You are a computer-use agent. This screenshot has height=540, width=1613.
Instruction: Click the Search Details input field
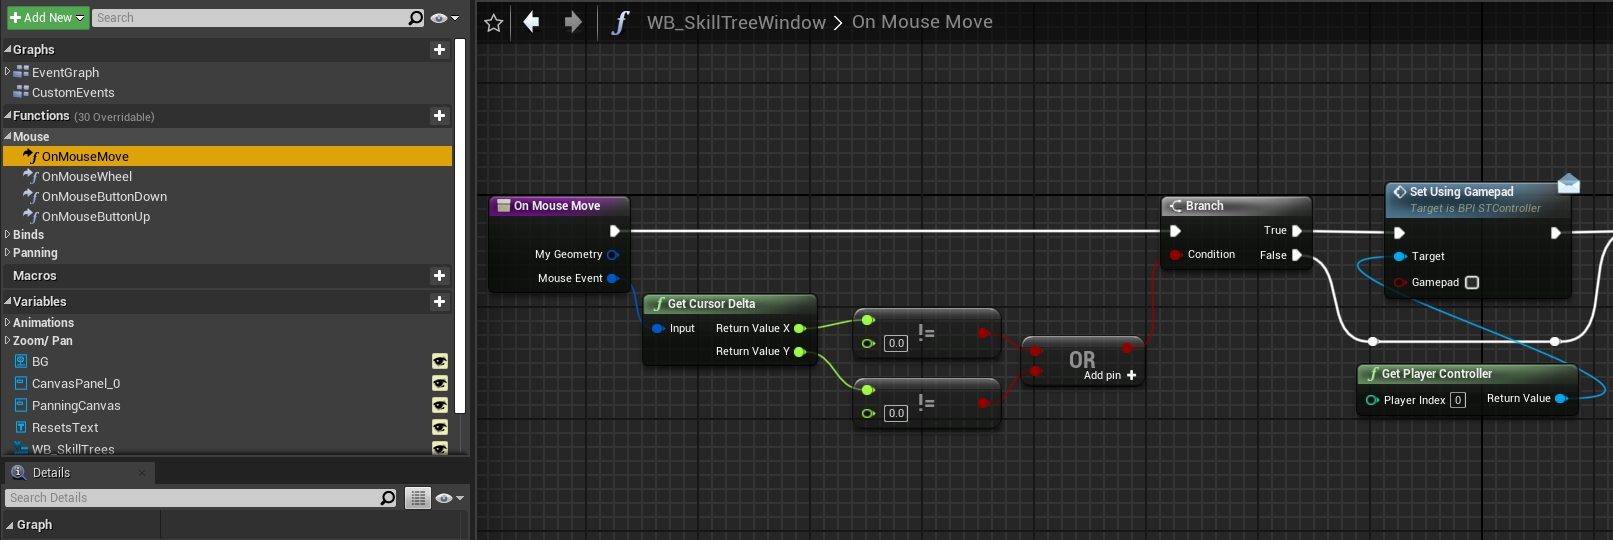pyautogui.click(x=190, y=498)
